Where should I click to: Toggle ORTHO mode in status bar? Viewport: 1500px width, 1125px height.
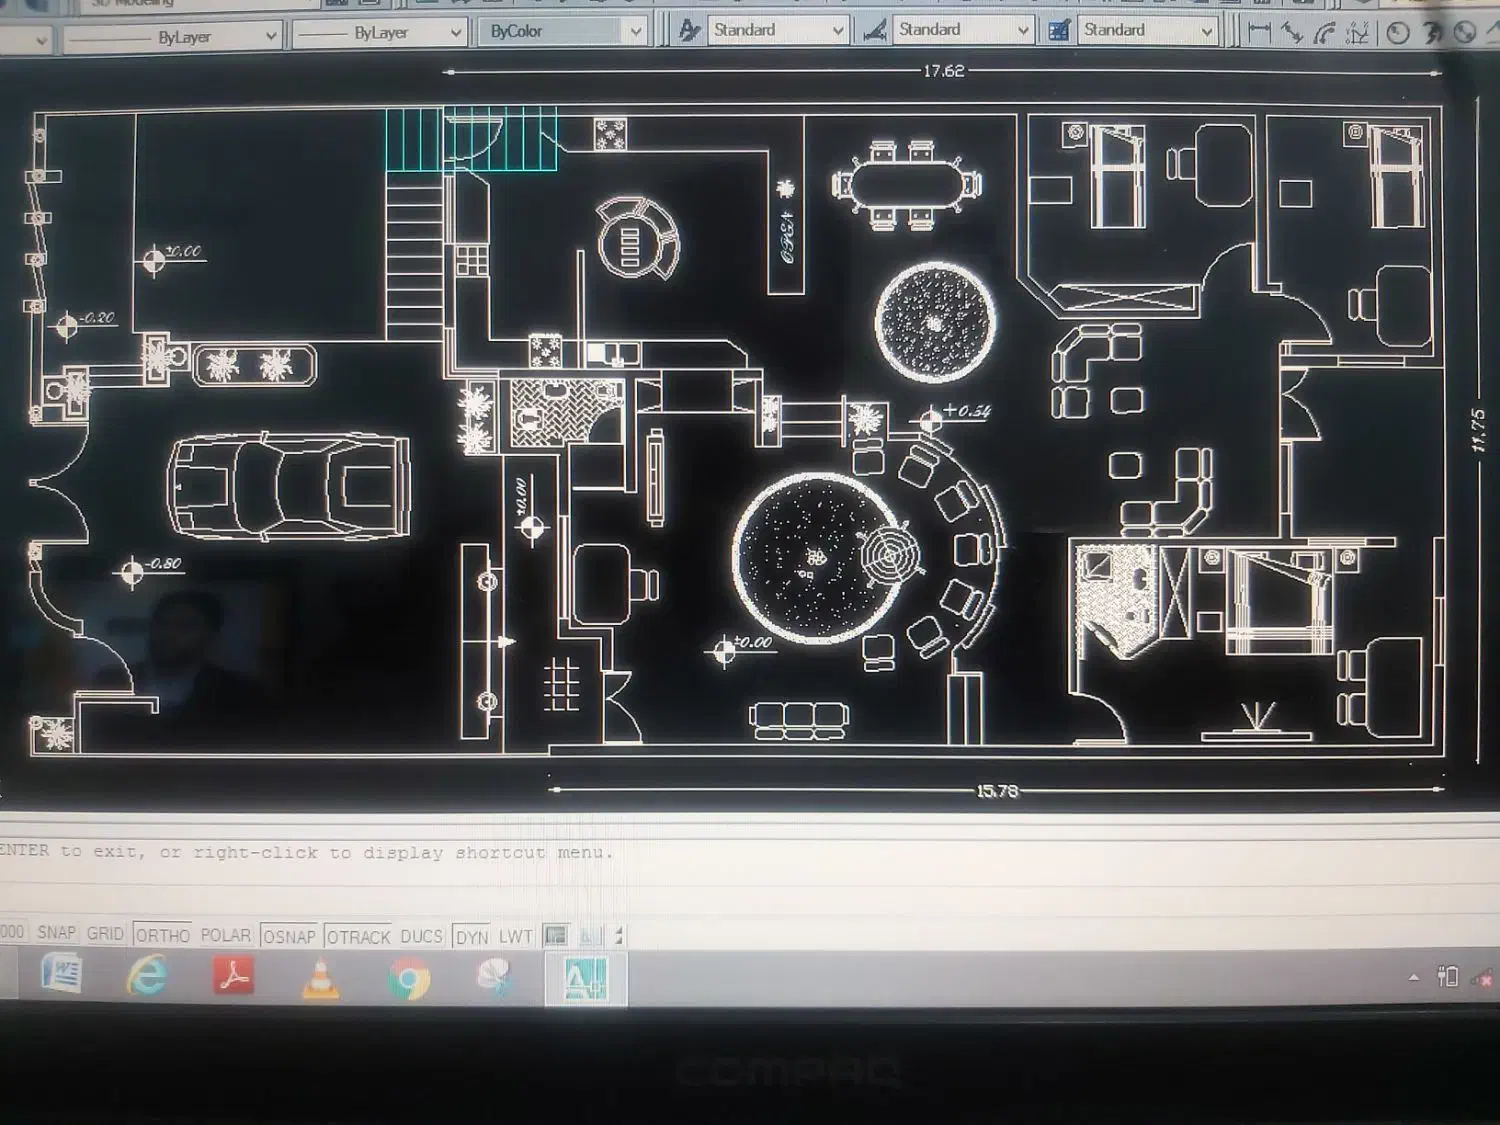pyautogui.click(x=162, y=936)
